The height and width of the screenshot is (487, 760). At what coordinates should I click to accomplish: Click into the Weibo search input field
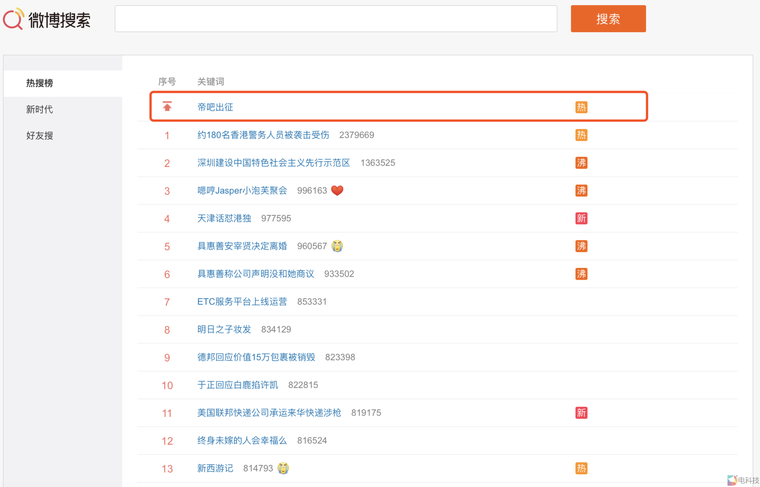tap(335, 19)
